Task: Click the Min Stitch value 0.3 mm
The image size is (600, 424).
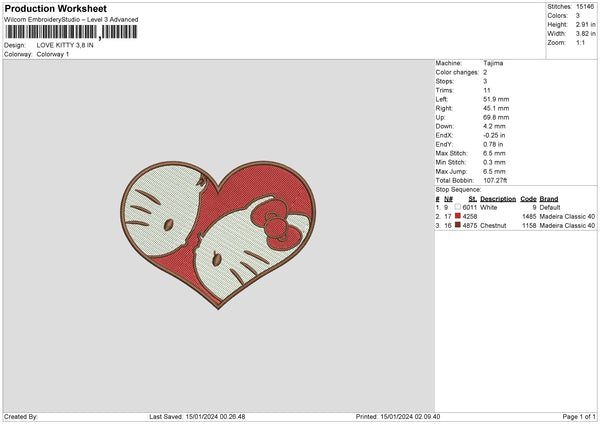Action: (x=494, y=162)
